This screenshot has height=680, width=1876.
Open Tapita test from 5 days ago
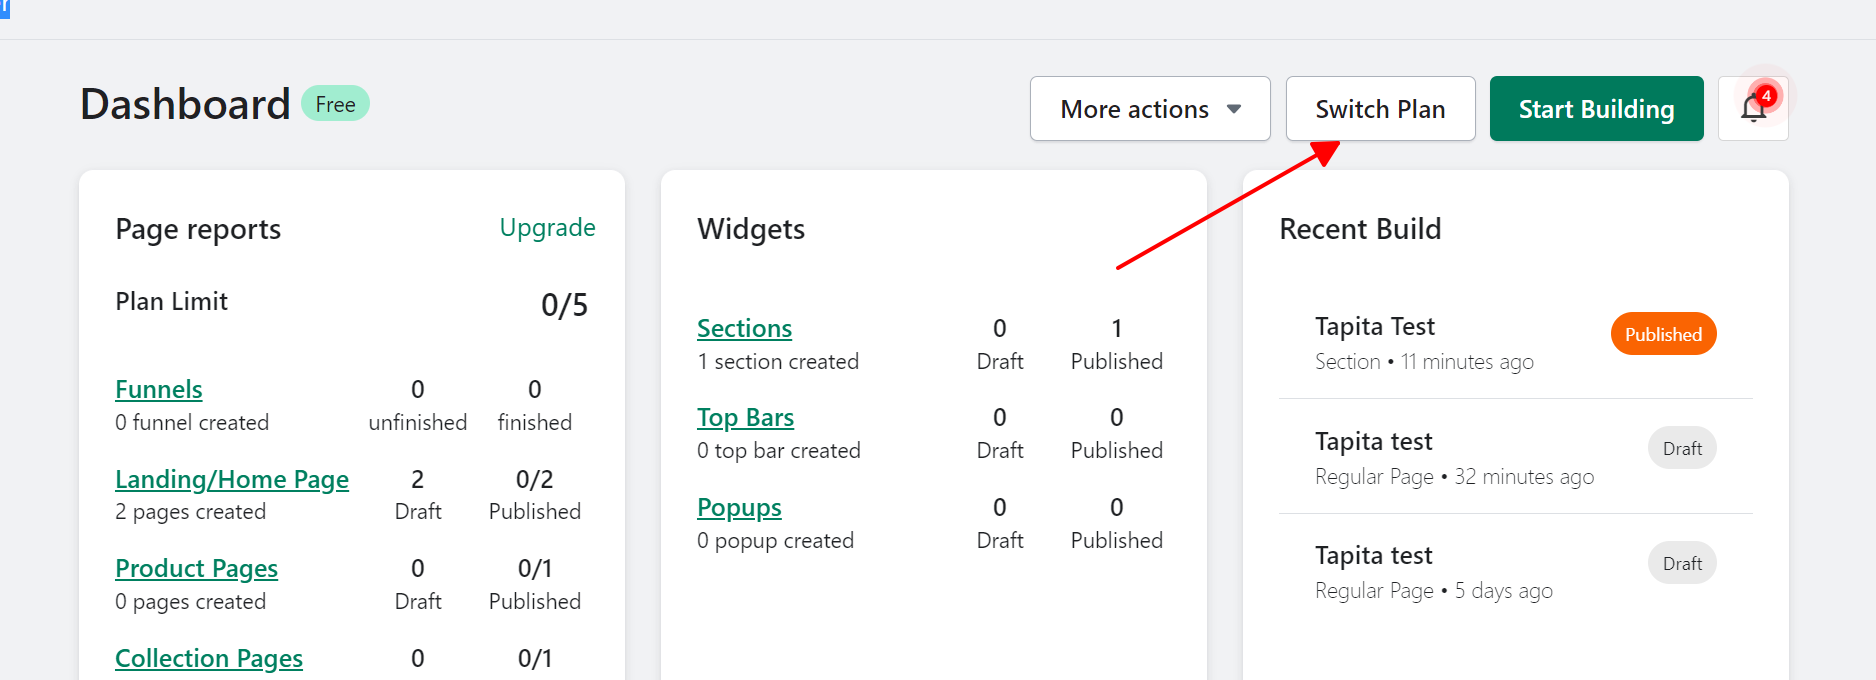tap(1373, 556)
